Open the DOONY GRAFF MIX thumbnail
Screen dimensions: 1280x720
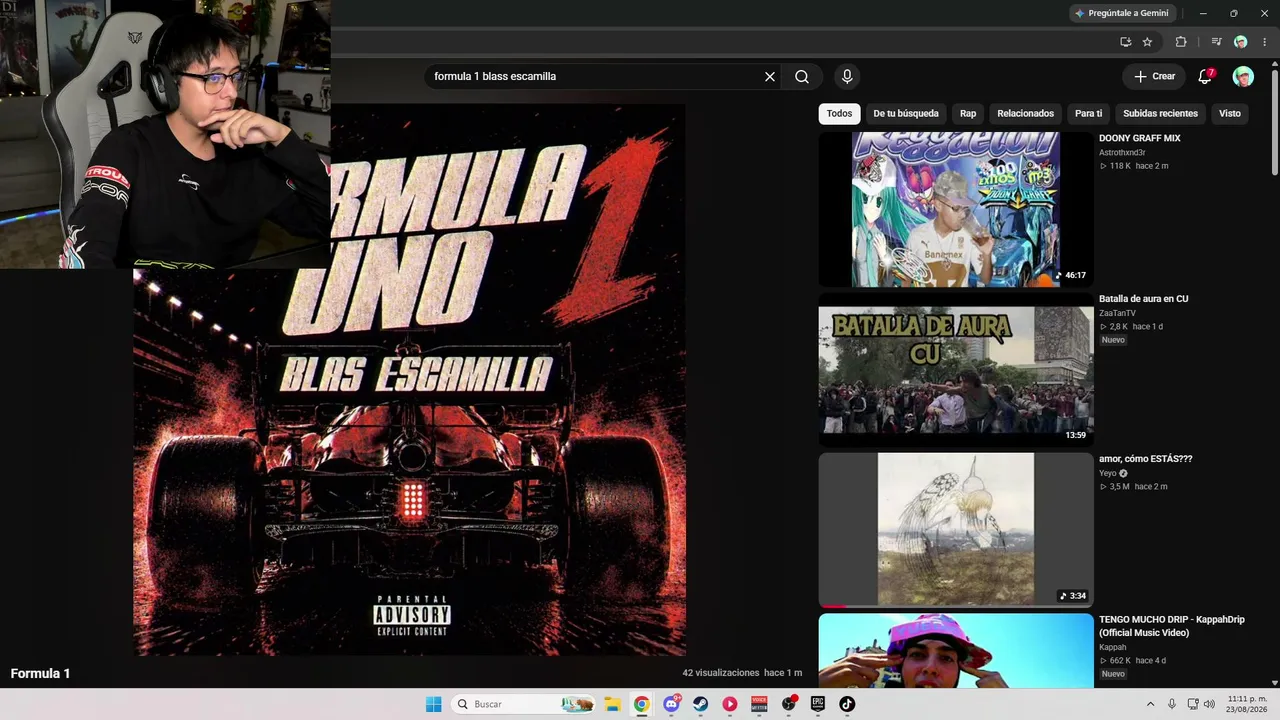tap(956, 210)
